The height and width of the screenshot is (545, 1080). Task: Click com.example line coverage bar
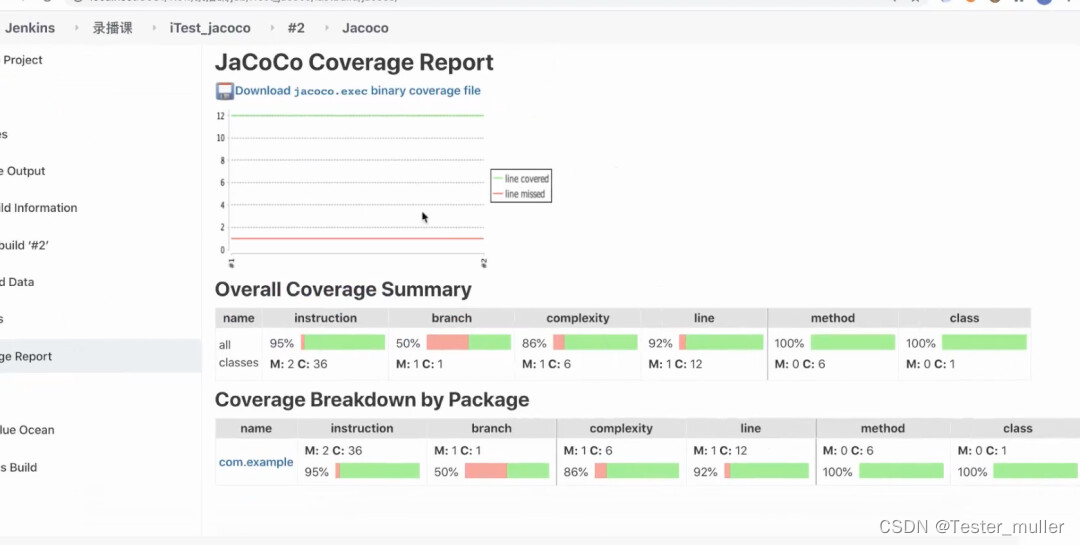pos(767,471)
